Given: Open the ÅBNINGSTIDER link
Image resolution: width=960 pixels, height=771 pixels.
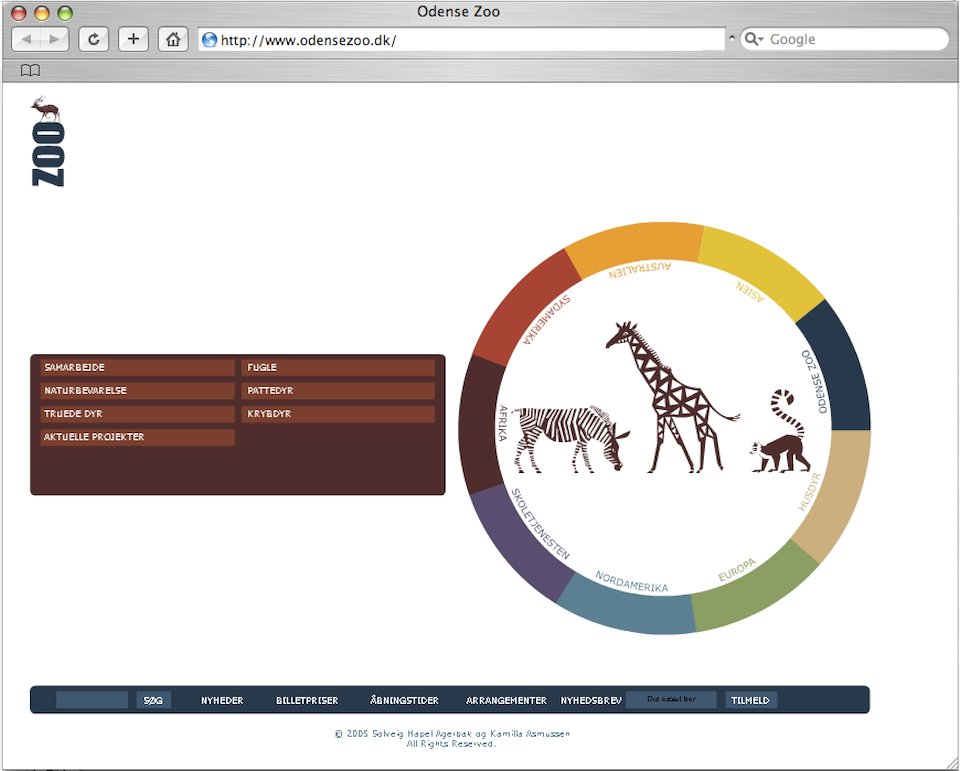Looking at the screenshot, I should pyautogui.click(x=404, y=700).
